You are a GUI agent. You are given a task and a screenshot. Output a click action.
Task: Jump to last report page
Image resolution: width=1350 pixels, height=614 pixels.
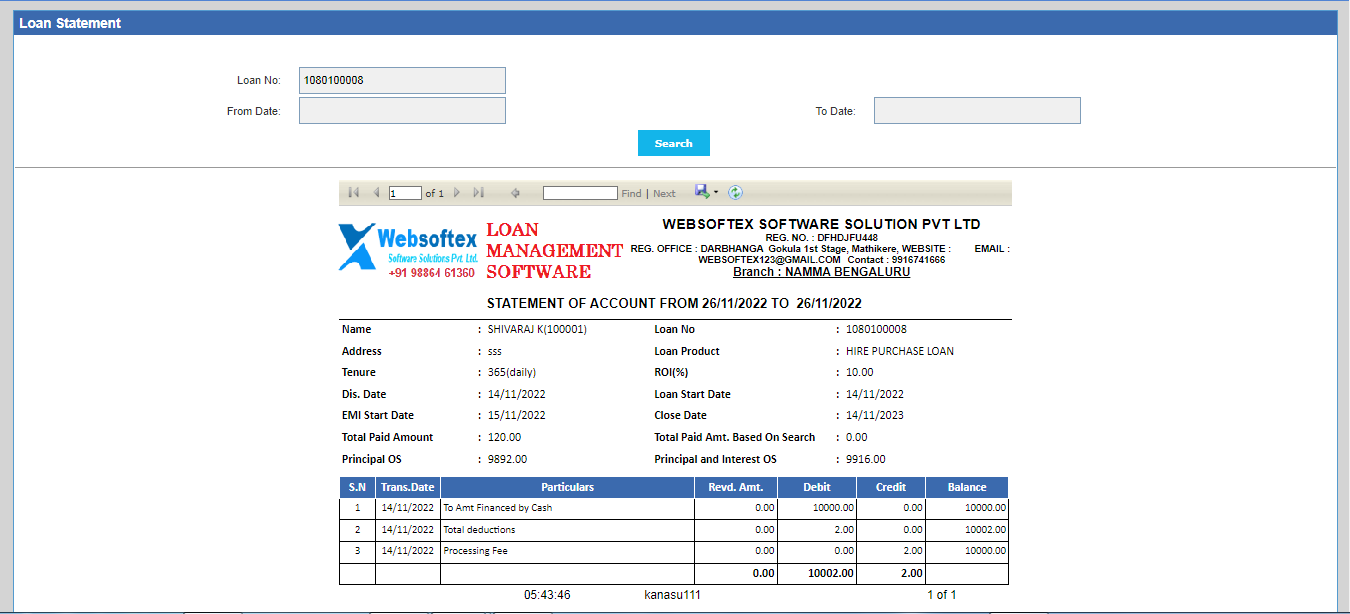click(479, 193)
